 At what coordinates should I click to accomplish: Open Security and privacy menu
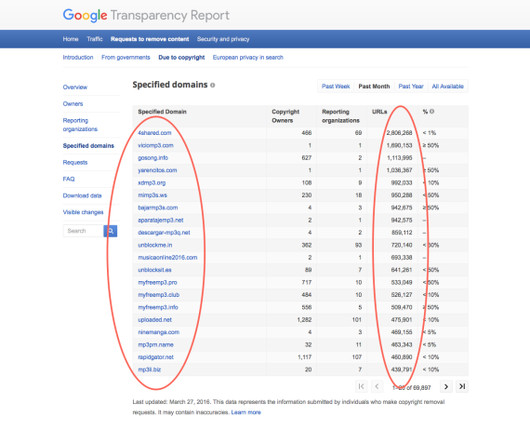(x=223, y=39)
